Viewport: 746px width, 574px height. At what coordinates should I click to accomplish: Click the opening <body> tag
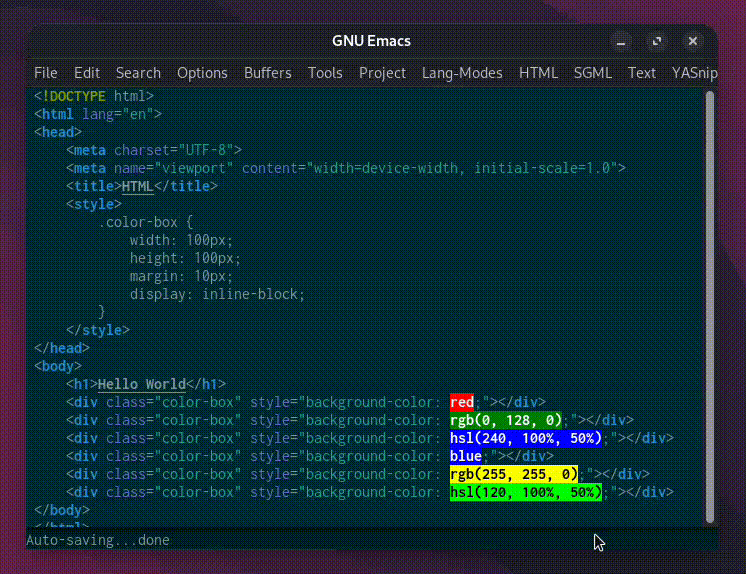coord(58,366)
